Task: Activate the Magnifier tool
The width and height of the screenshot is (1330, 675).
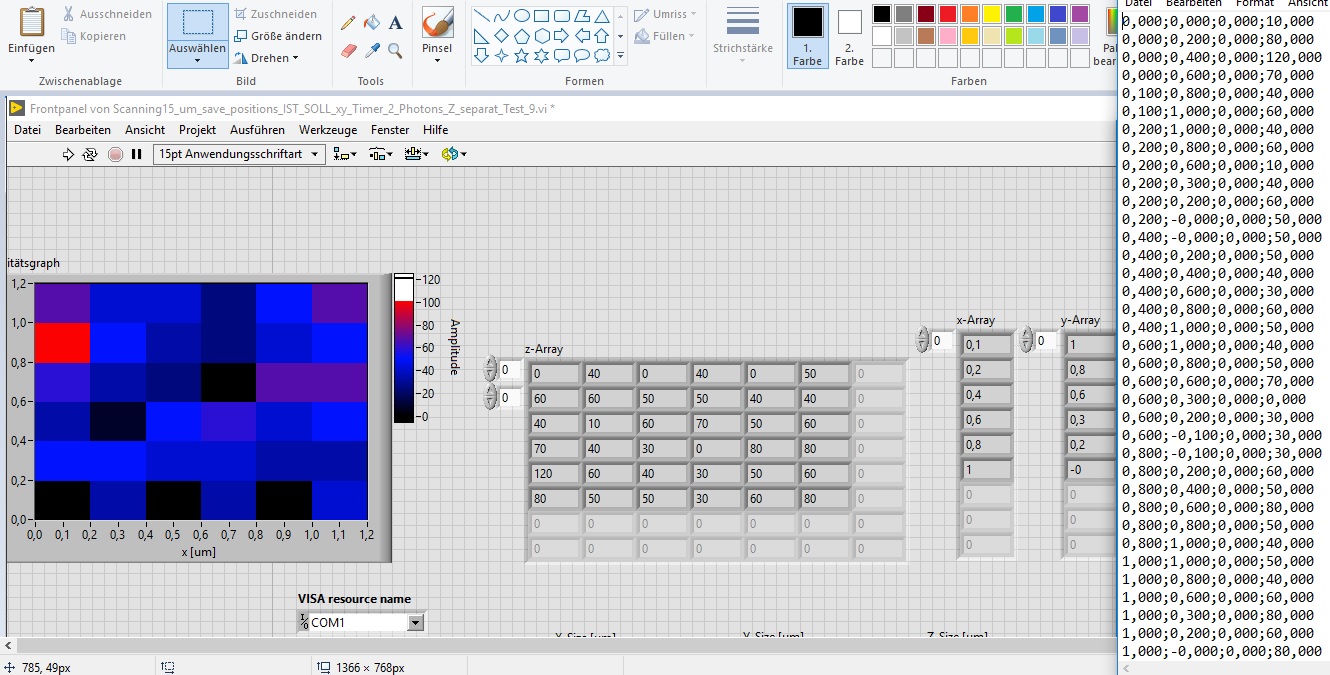Action: pos(396,50)
